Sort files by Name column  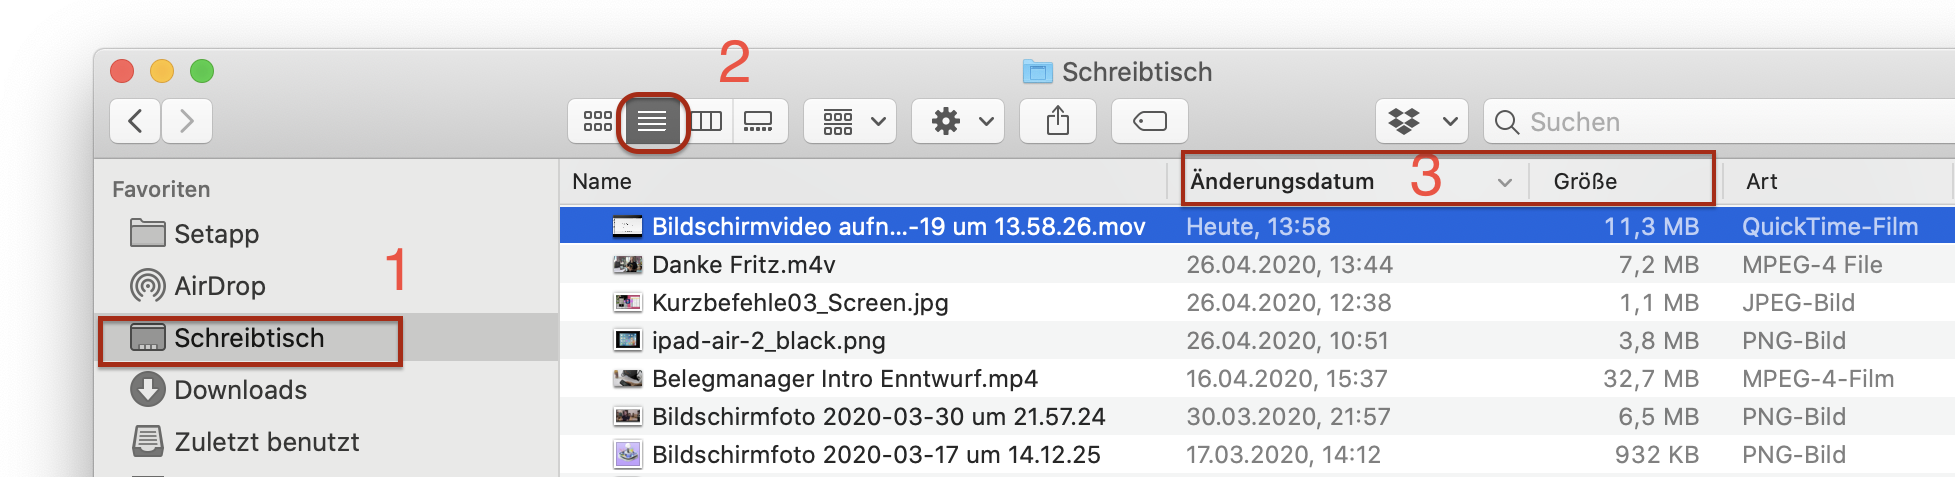point(602,181)
